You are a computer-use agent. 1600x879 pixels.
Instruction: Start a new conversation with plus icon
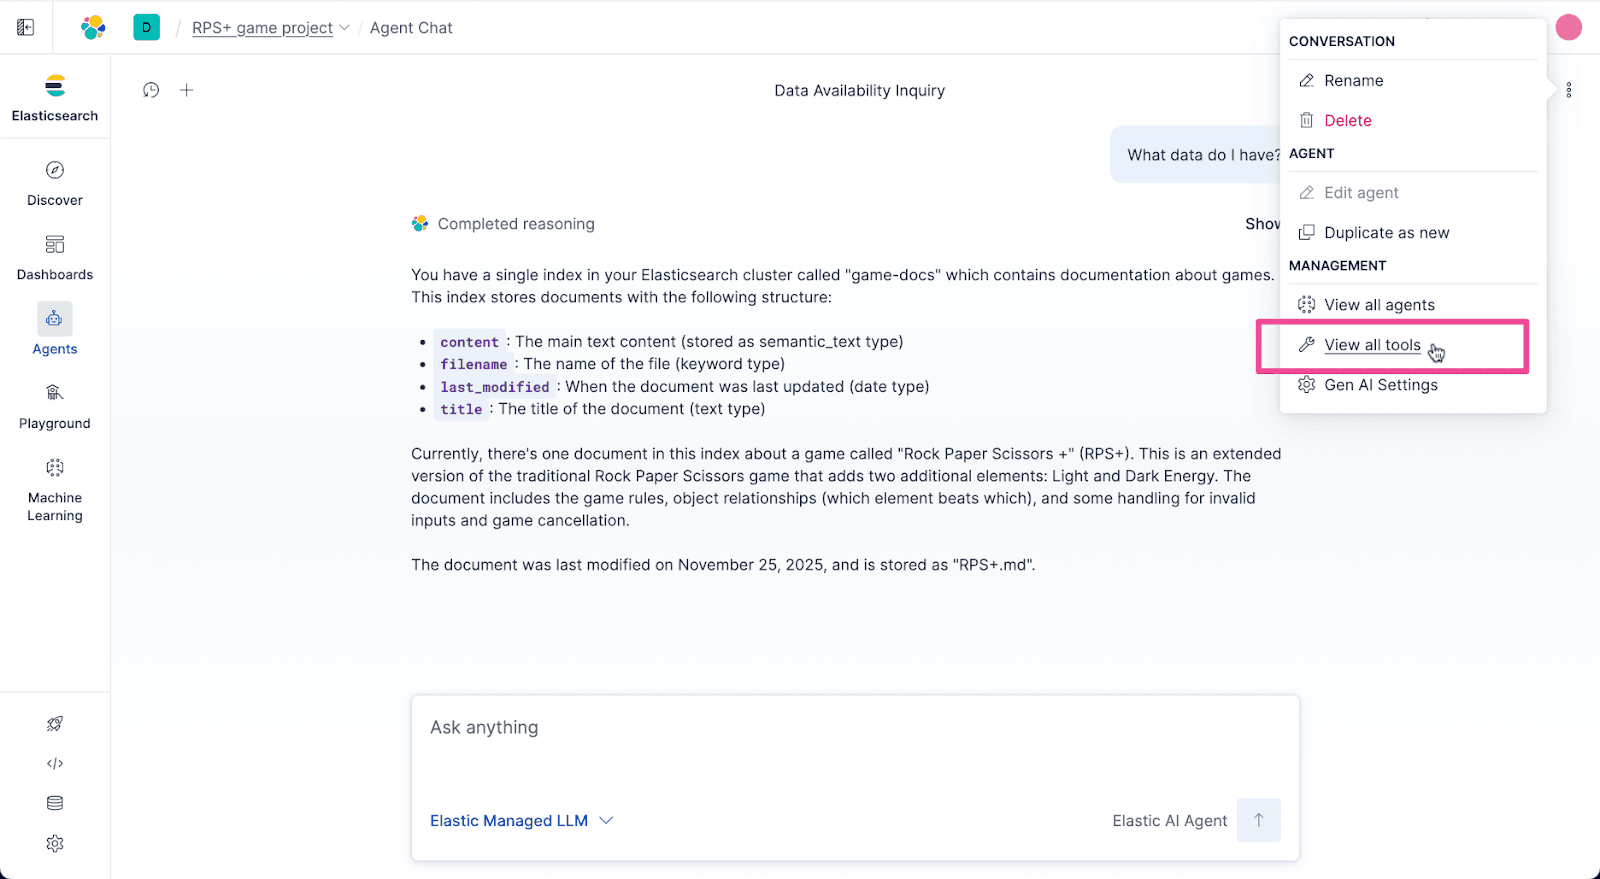click(x=186, y=90)
